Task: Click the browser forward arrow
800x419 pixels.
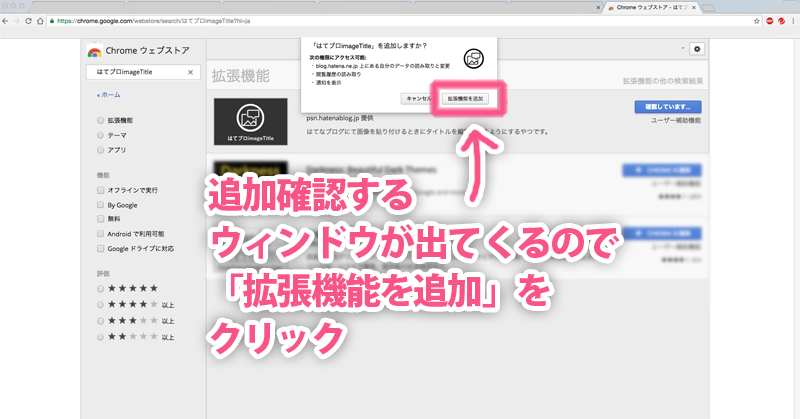Action: click(17, 21)
